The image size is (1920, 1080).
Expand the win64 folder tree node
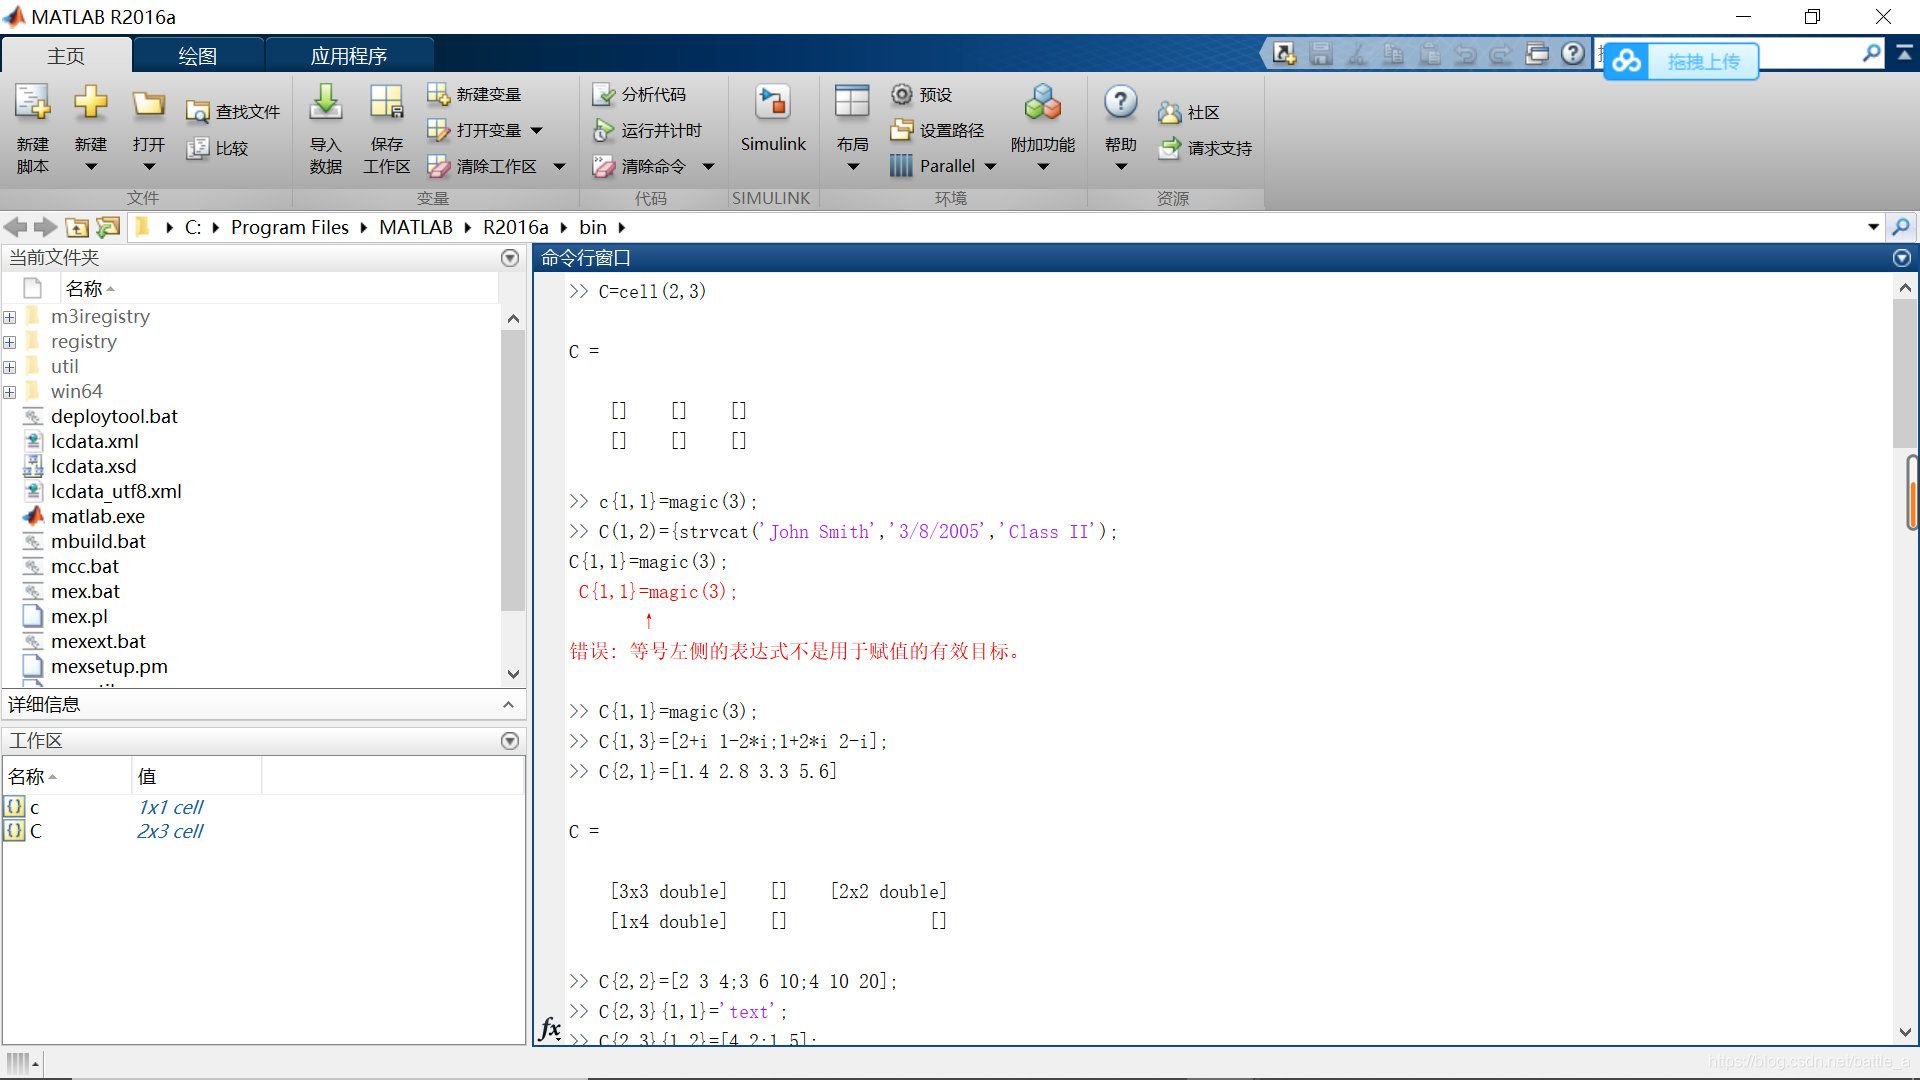(x=10, y=392)
